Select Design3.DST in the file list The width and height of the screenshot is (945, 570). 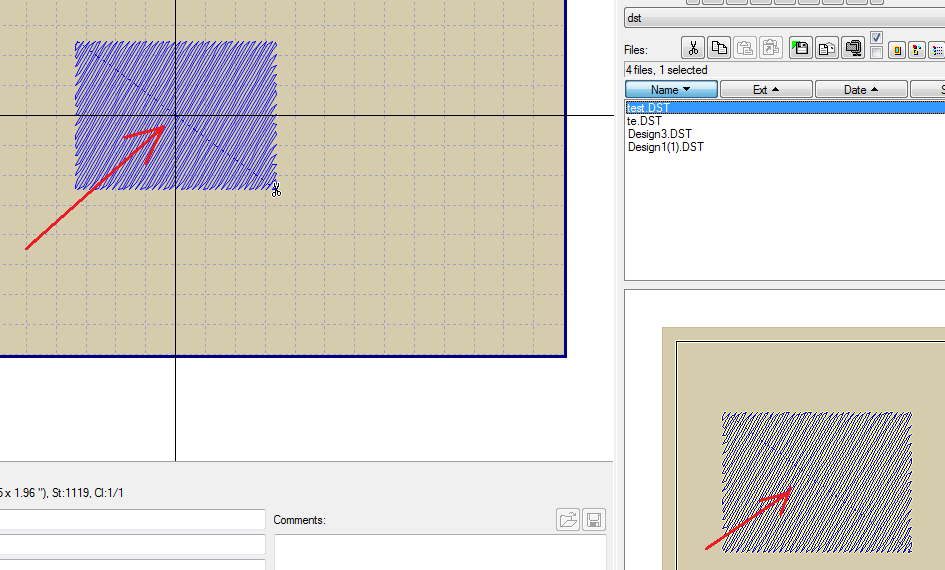[x=659, y=134]
